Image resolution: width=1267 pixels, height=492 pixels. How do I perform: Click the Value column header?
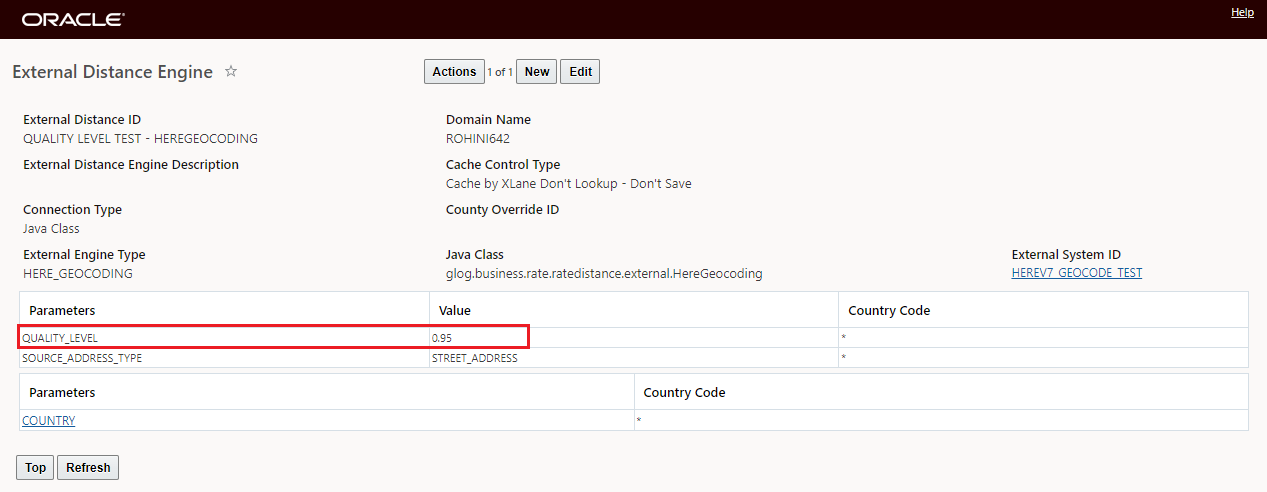click(x=455, y=311)
